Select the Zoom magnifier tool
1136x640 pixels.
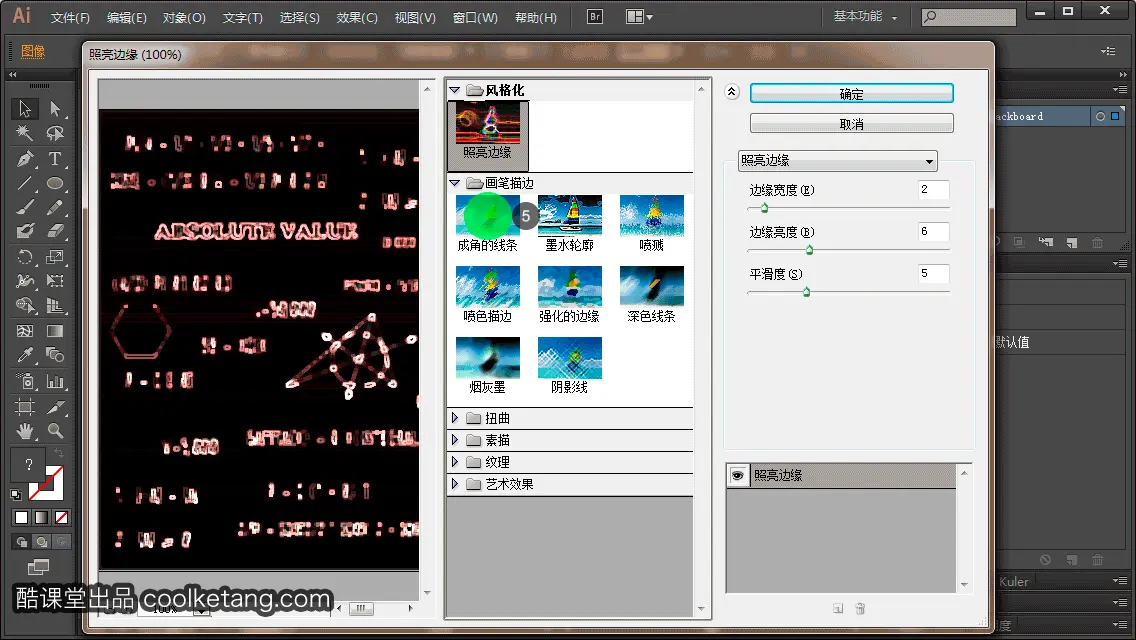[x=55, y=431]
